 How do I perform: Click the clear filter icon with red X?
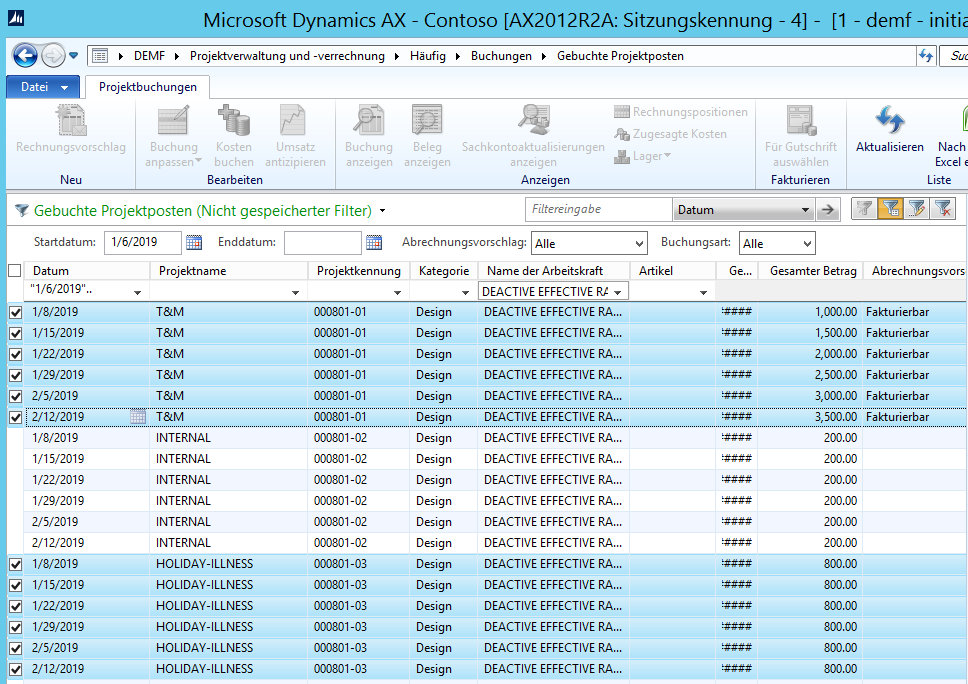click(942, 209)
